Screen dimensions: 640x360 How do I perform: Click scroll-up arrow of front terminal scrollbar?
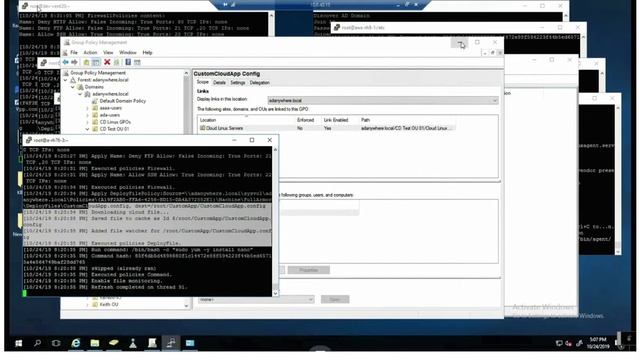275,150
